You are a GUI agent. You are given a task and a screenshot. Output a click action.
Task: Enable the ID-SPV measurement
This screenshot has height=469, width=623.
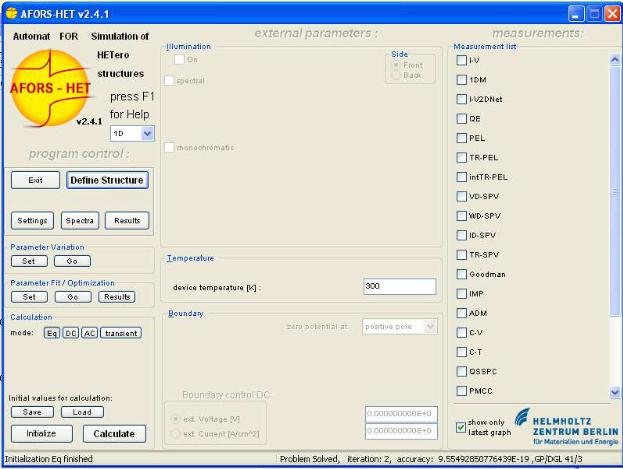pos(461,235)
